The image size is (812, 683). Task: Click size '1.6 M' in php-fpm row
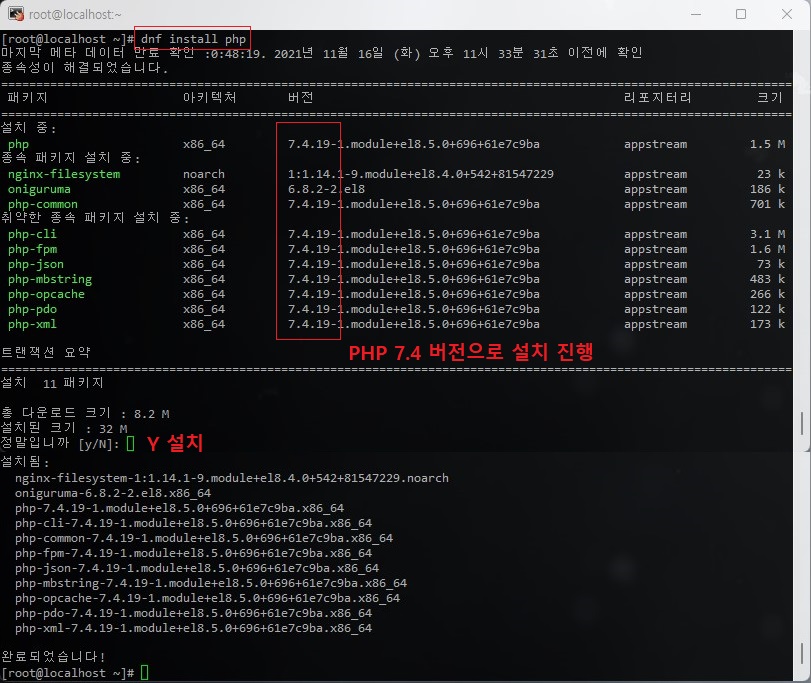pos(767,249)
